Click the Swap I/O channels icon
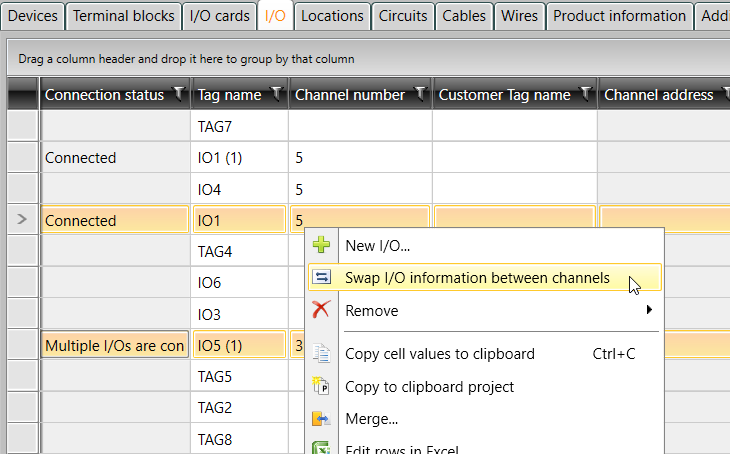The width and height of the screenshot is (730, 454). click(x=321, y=278)
